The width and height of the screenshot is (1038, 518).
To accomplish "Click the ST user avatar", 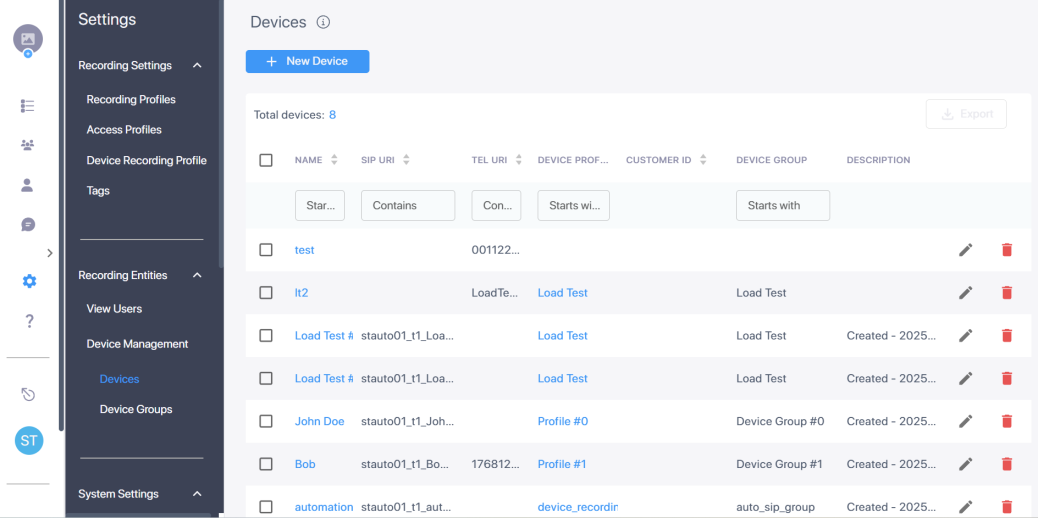I will point(29,440).
